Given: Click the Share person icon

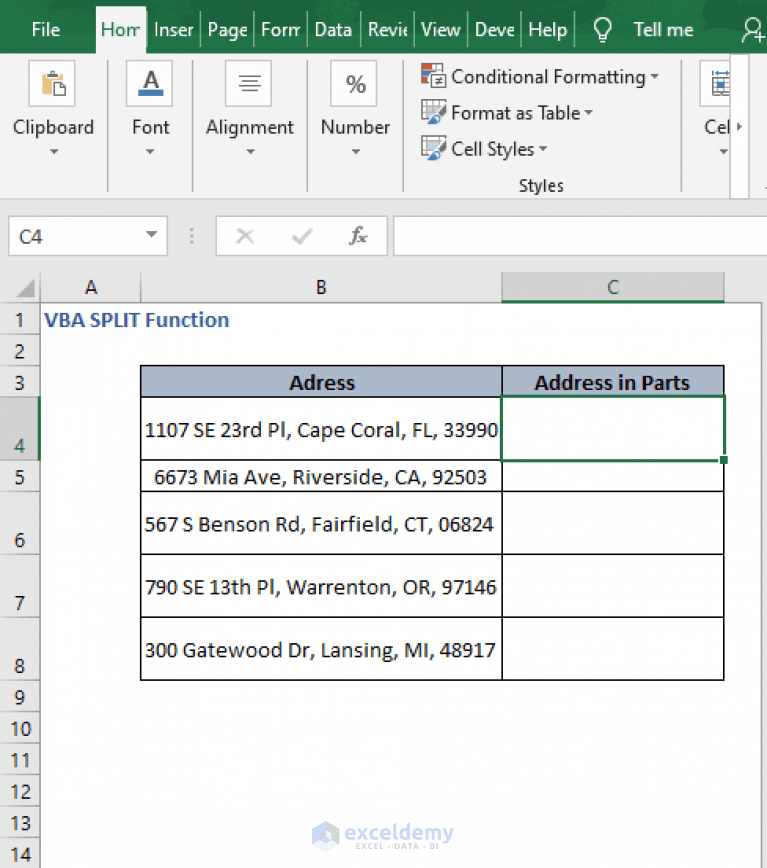Looking at the screenshot, I should click(x=753, y=30).
